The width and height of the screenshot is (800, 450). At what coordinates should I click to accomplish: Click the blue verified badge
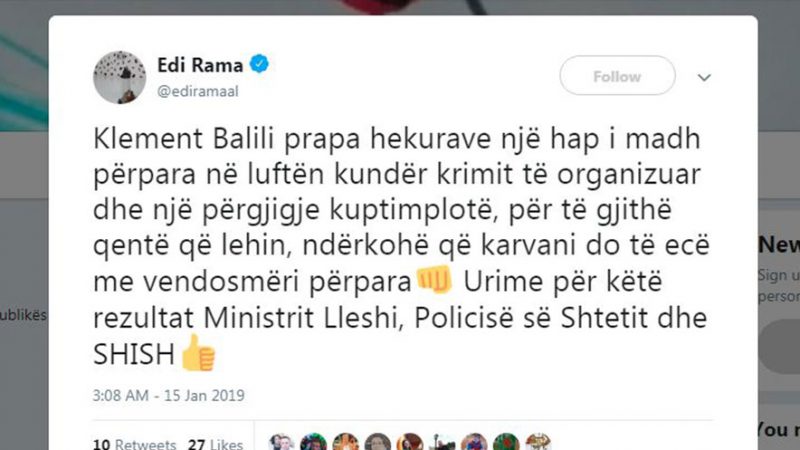click(259, 64)
